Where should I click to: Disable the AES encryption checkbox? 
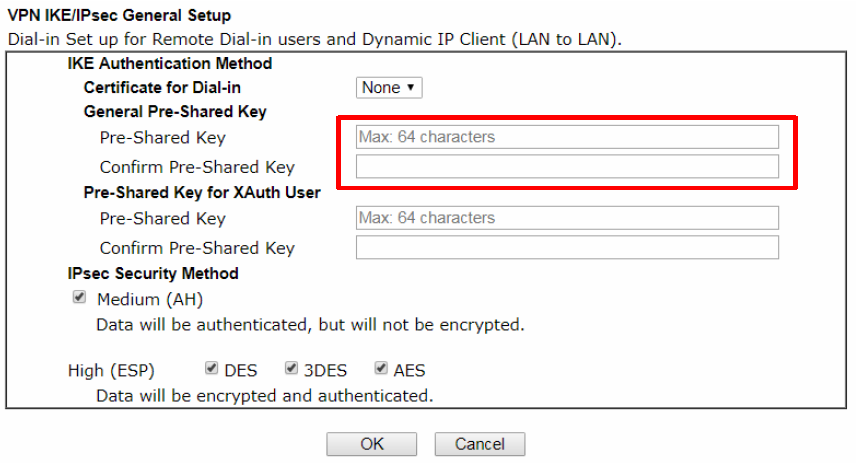pyautogui.click(x=381, y=369)
